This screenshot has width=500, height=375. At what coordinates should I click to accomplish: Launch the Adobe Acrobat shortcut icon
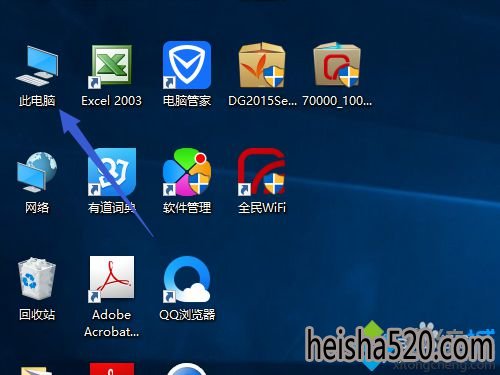pos(111,279)
